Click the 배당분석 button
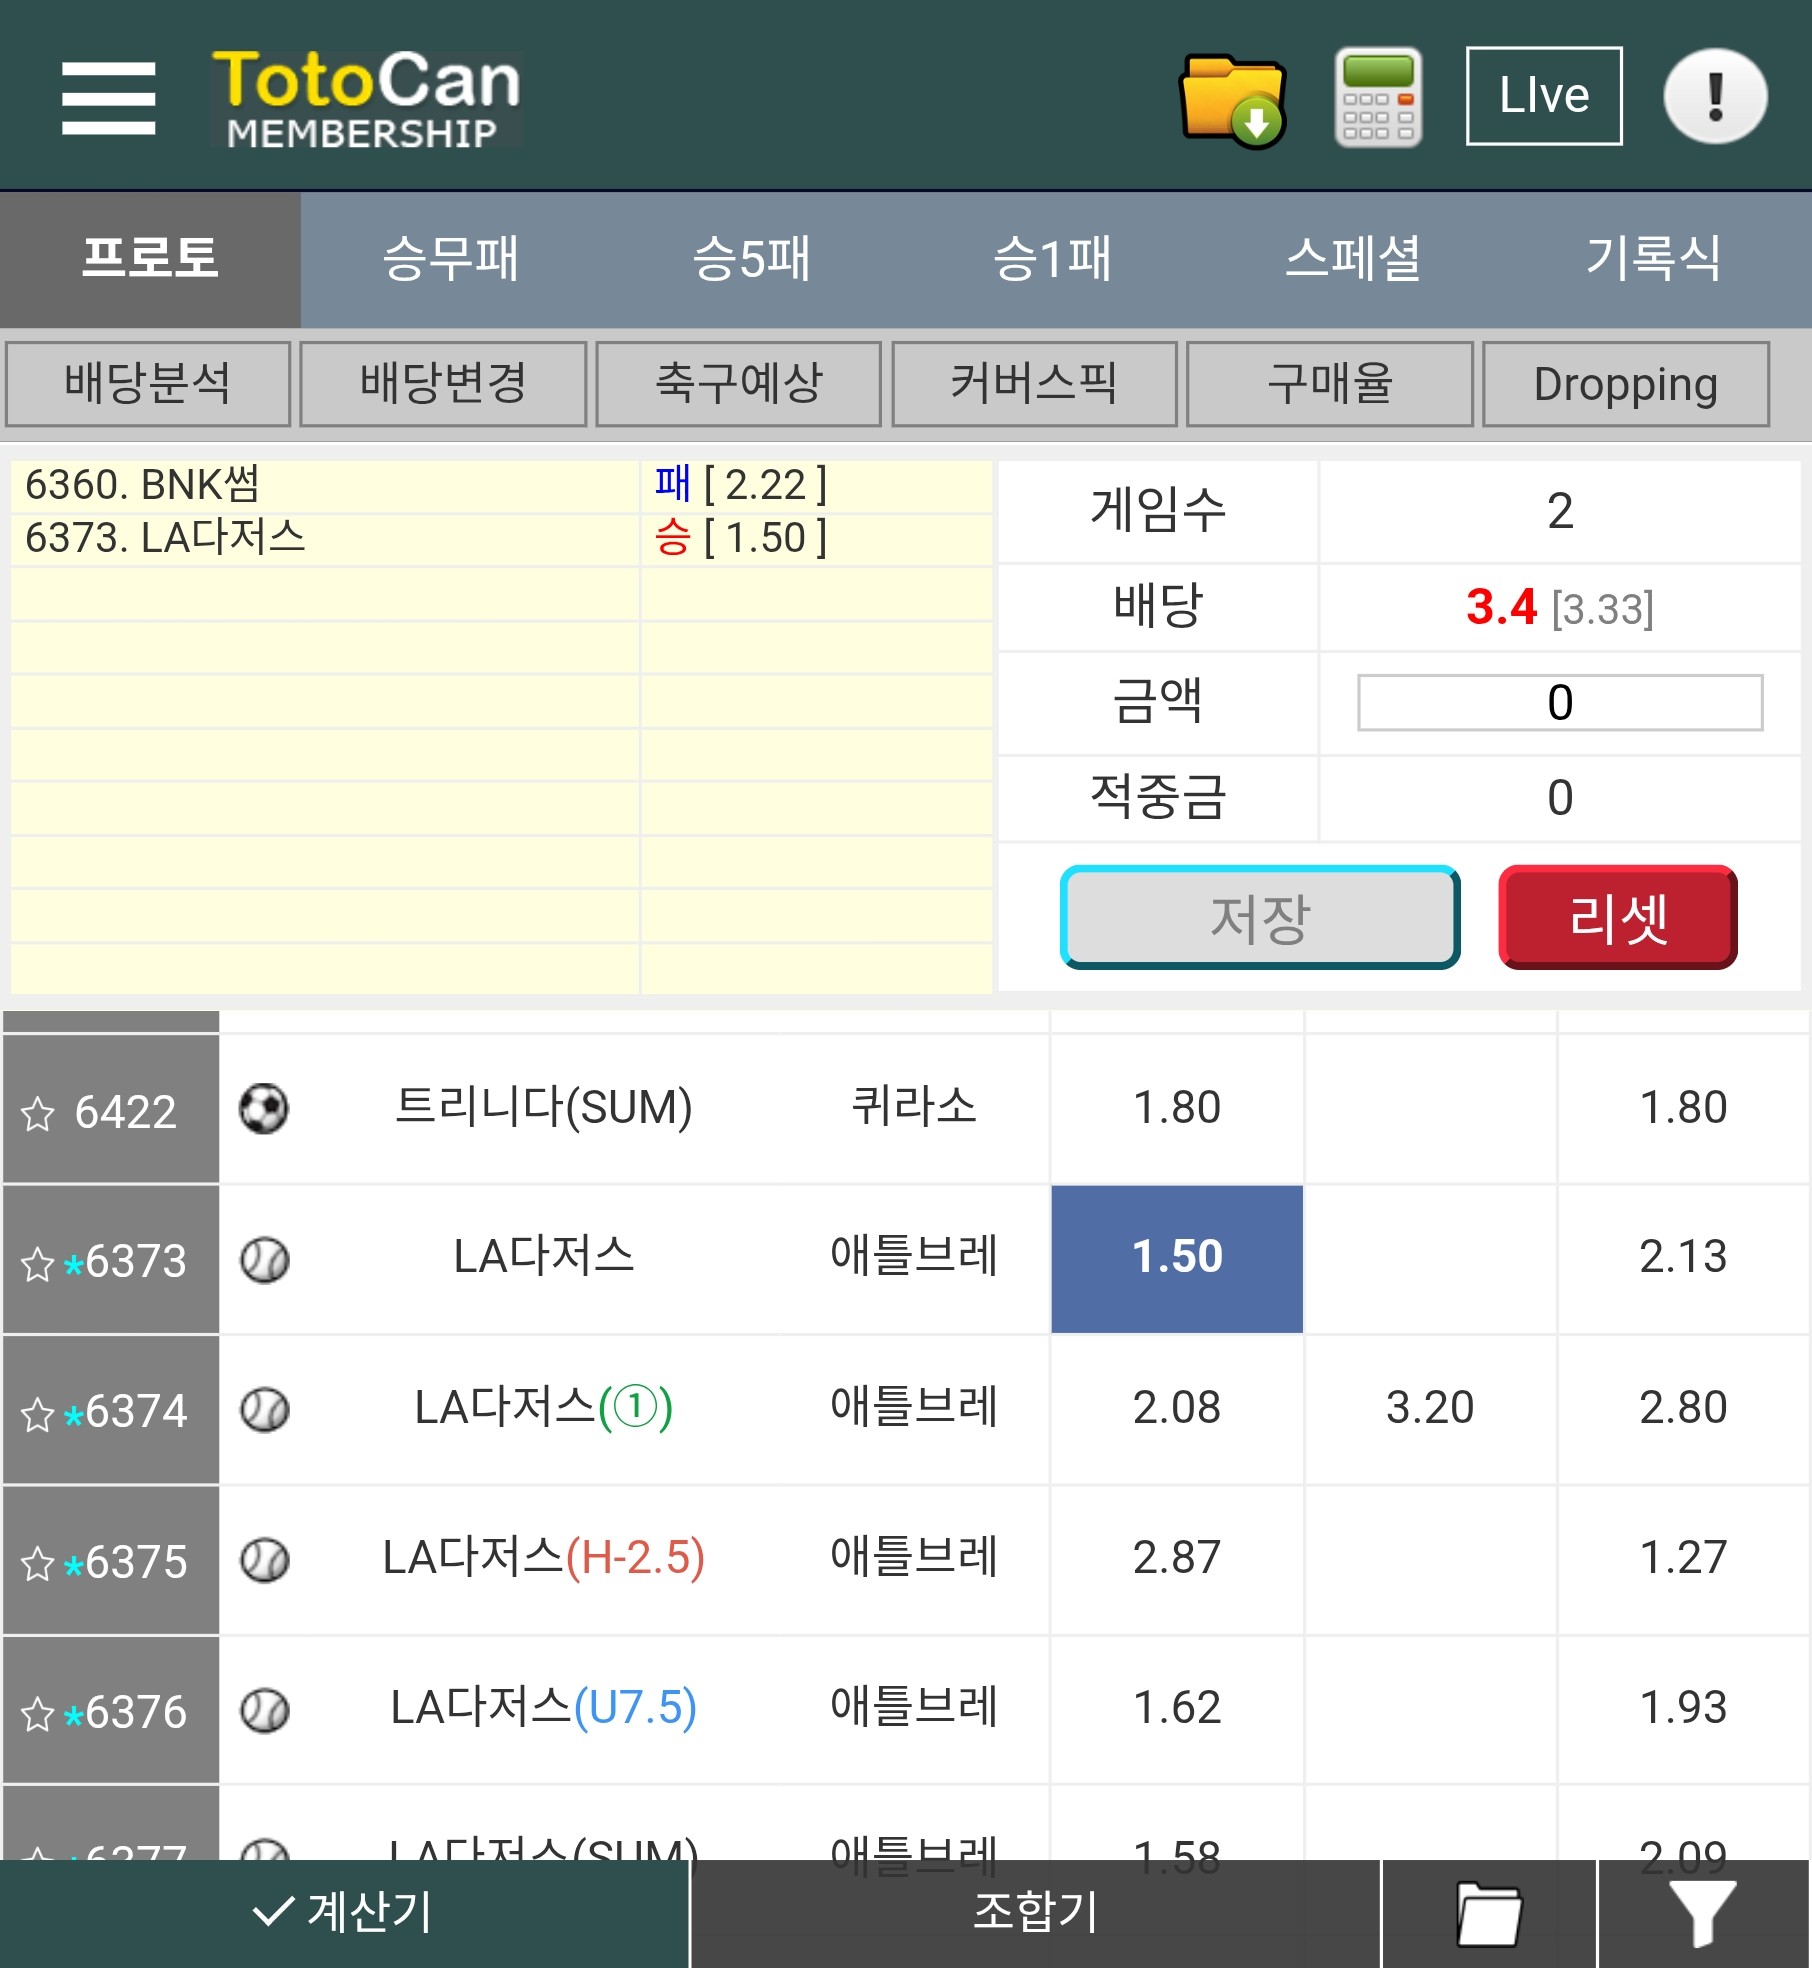1812x1968 pixels. click(148, 384)
